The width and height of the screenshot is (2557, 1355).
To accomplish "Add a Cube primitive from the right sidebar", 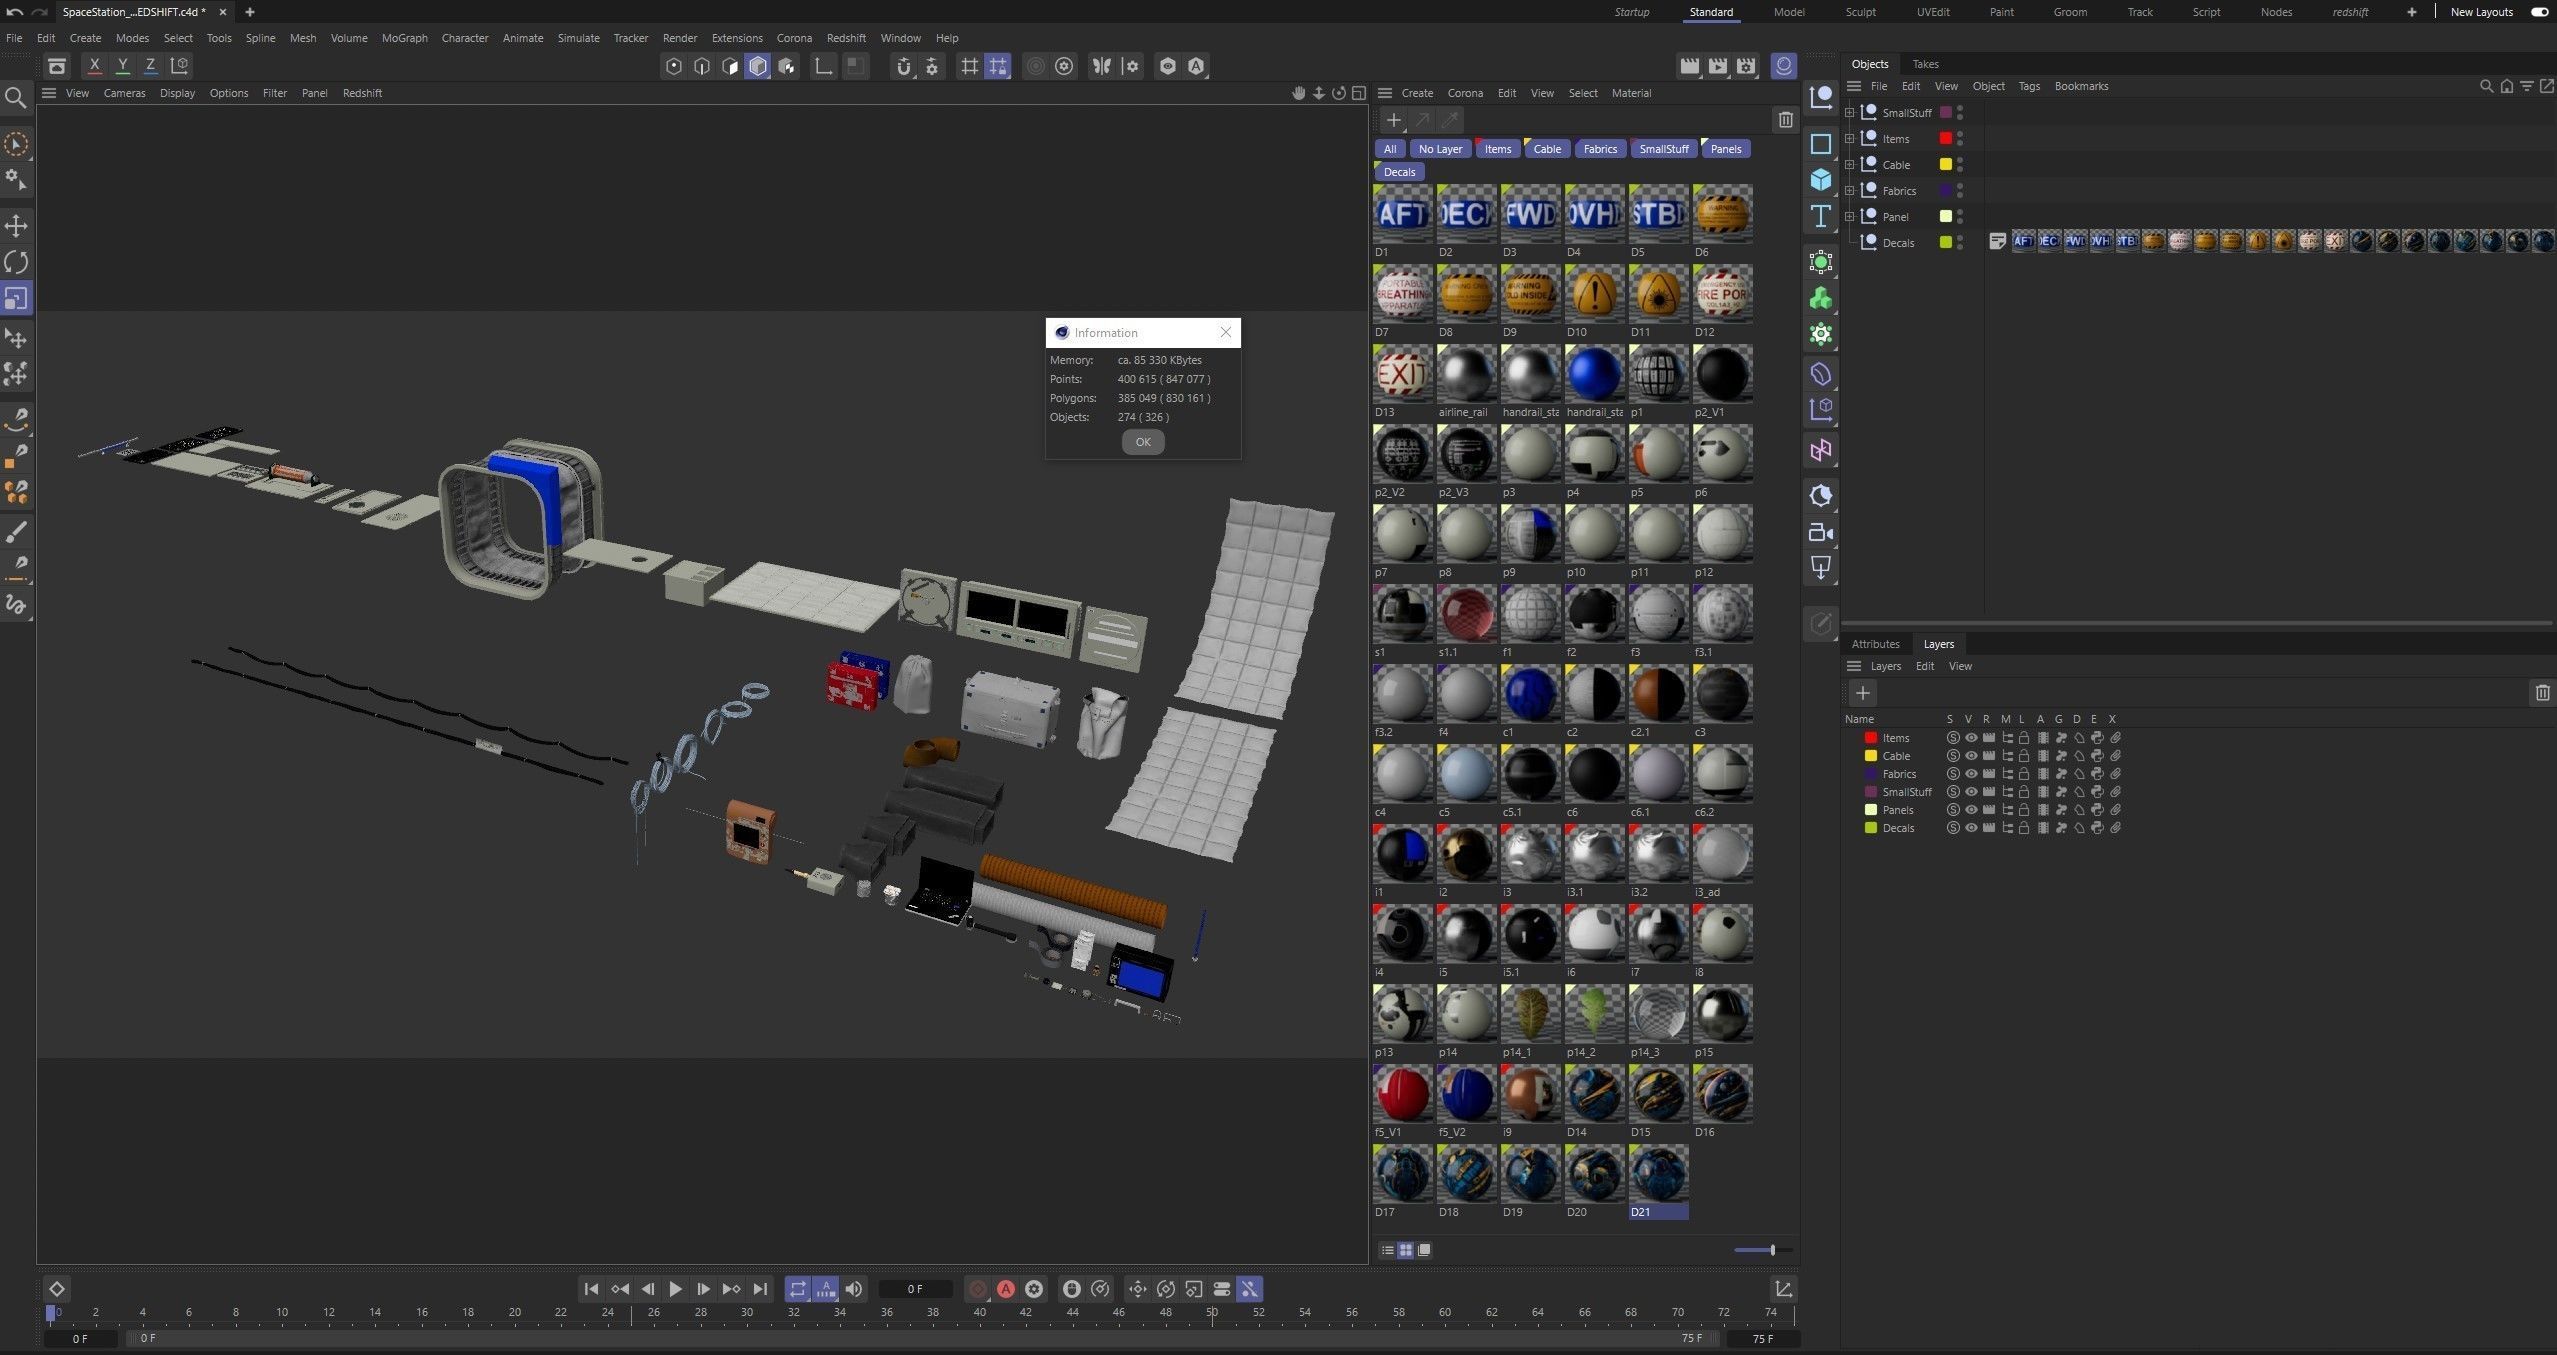I will click(x=1822, y=179).
